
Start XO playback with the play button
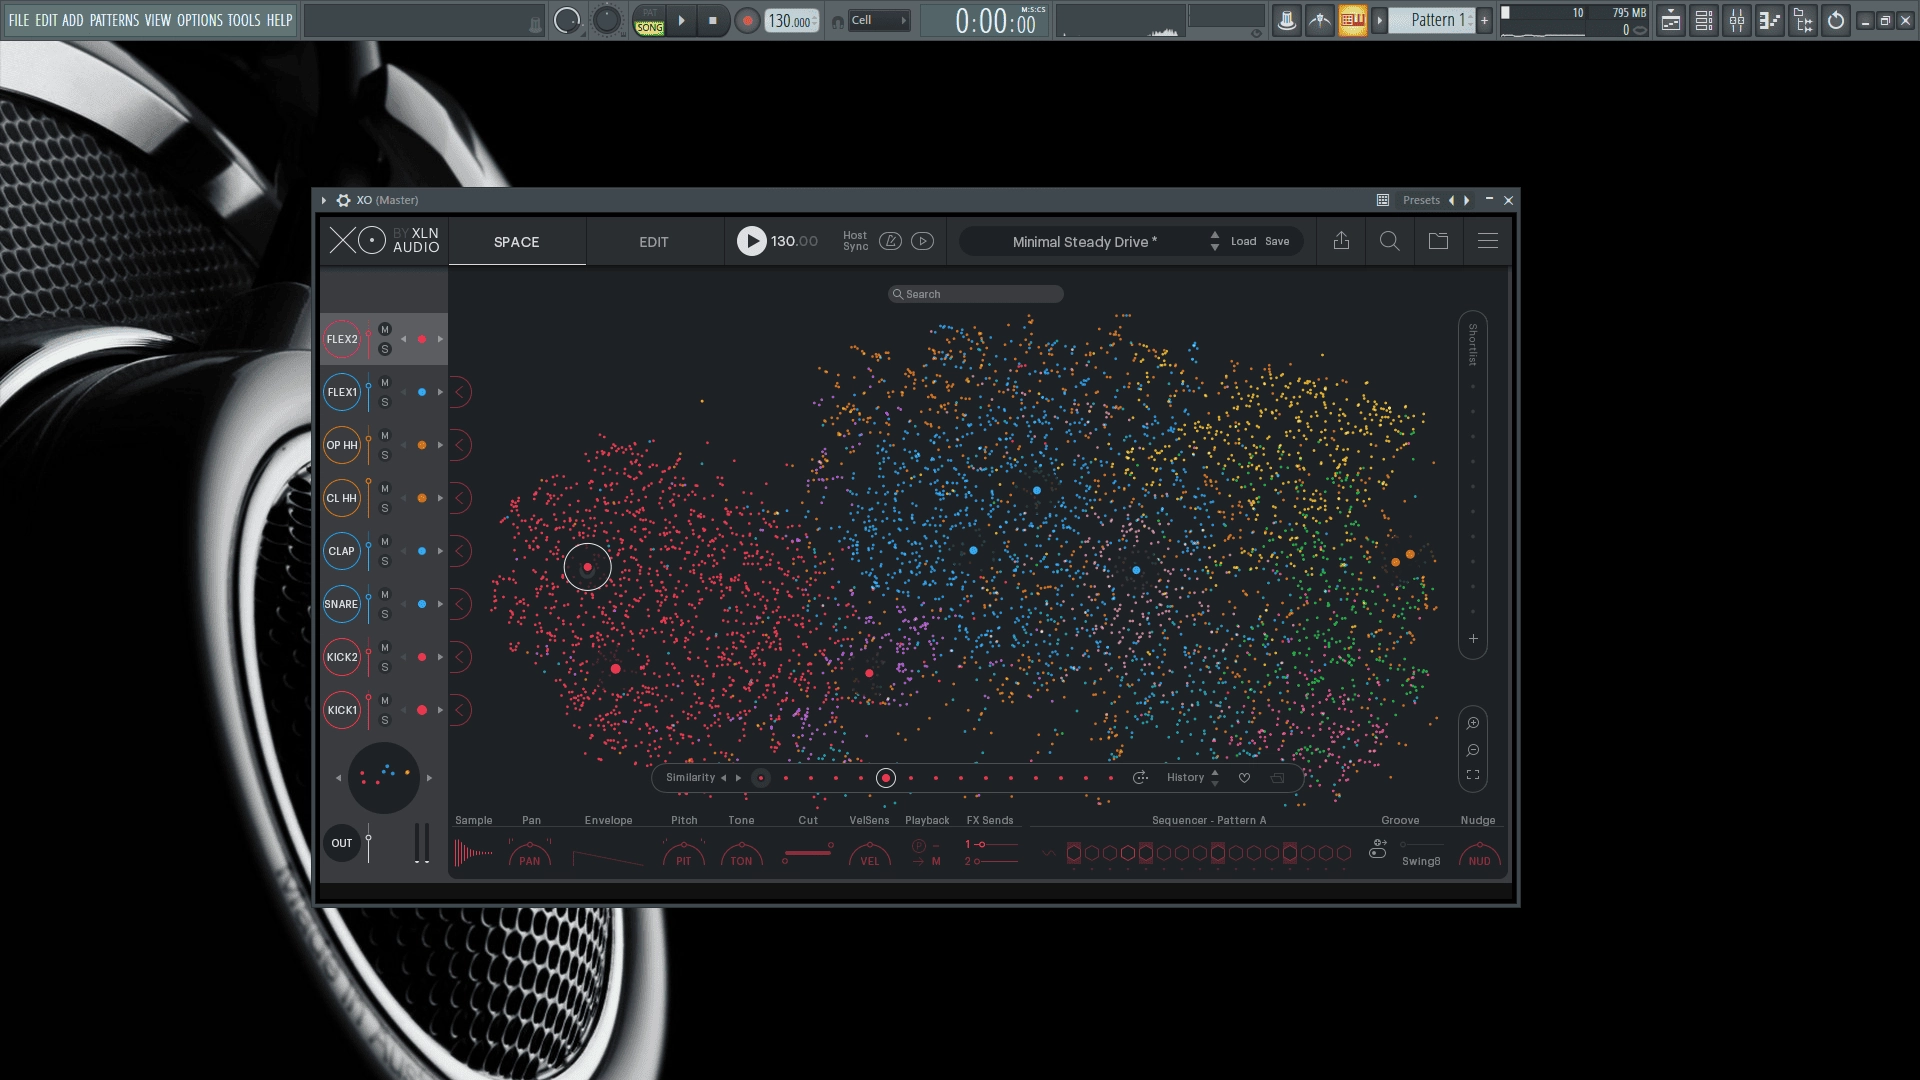click(x=752, y=241)
